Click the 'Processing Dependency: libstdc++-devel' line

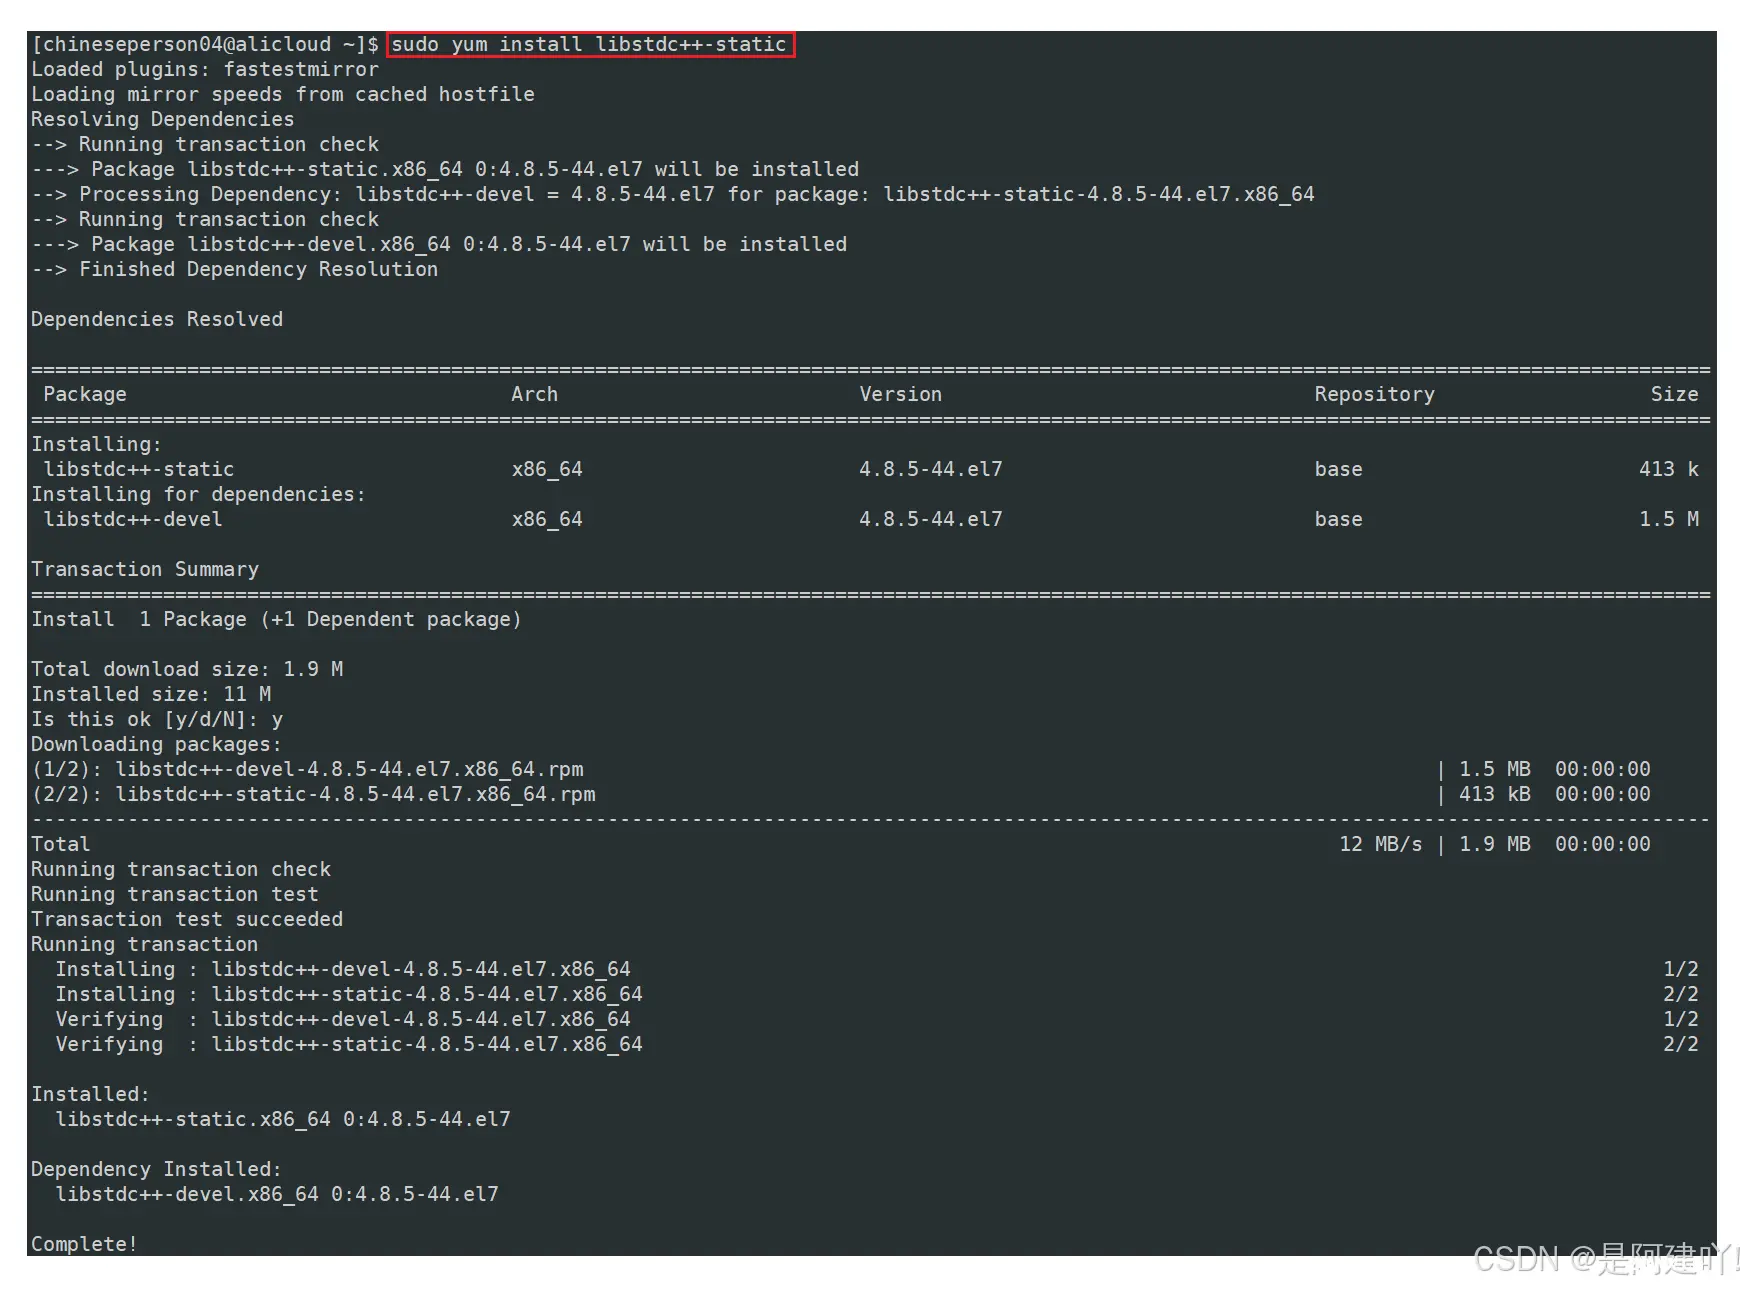click(673, 194)
